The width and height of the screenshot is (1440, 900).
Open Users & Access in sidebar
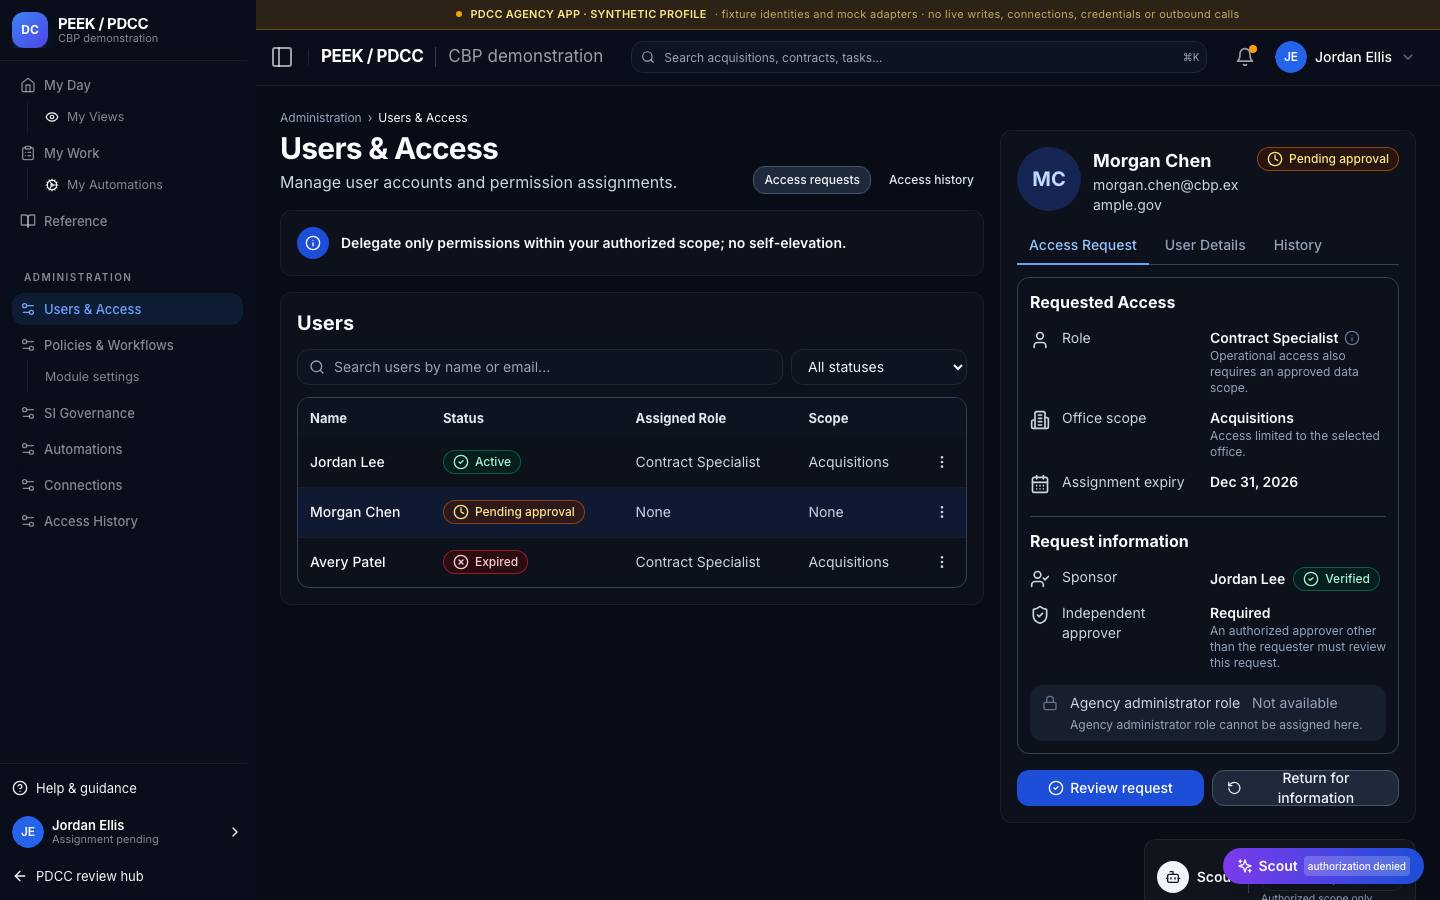[127, 309]
